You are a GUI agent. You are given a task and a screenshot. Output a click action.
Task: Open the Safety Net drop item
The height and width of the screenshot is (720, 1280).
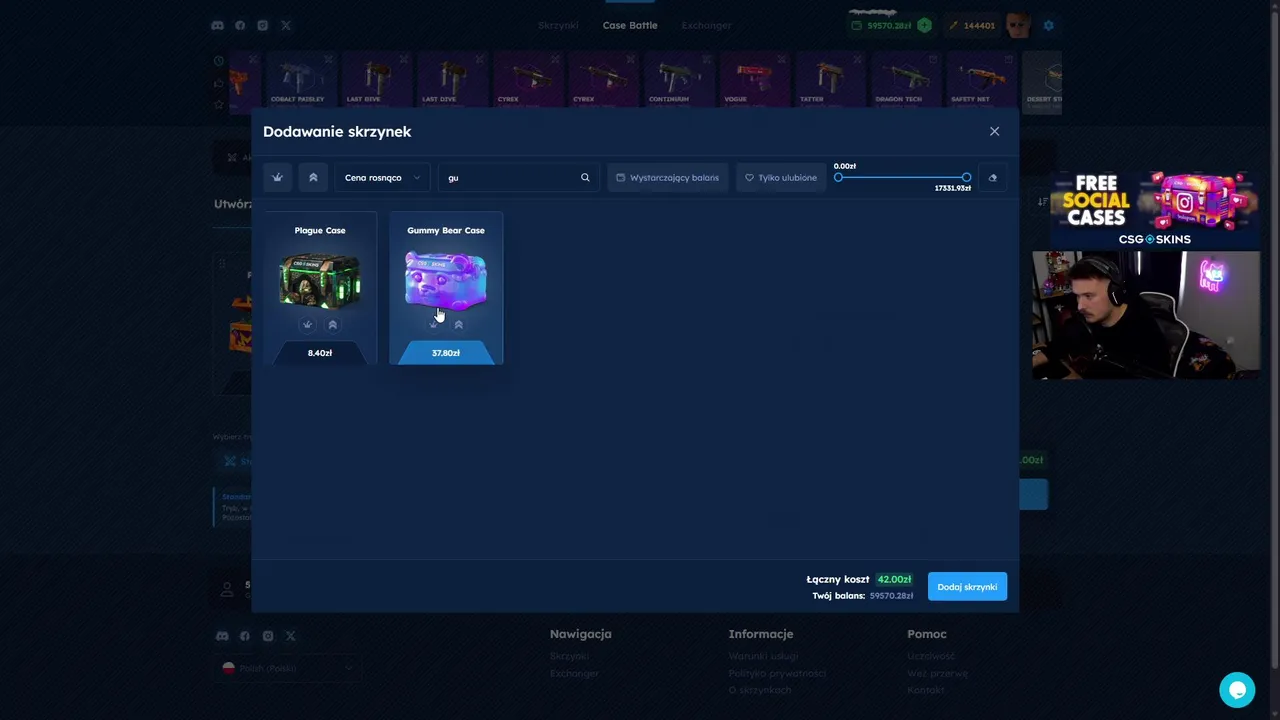981,79
